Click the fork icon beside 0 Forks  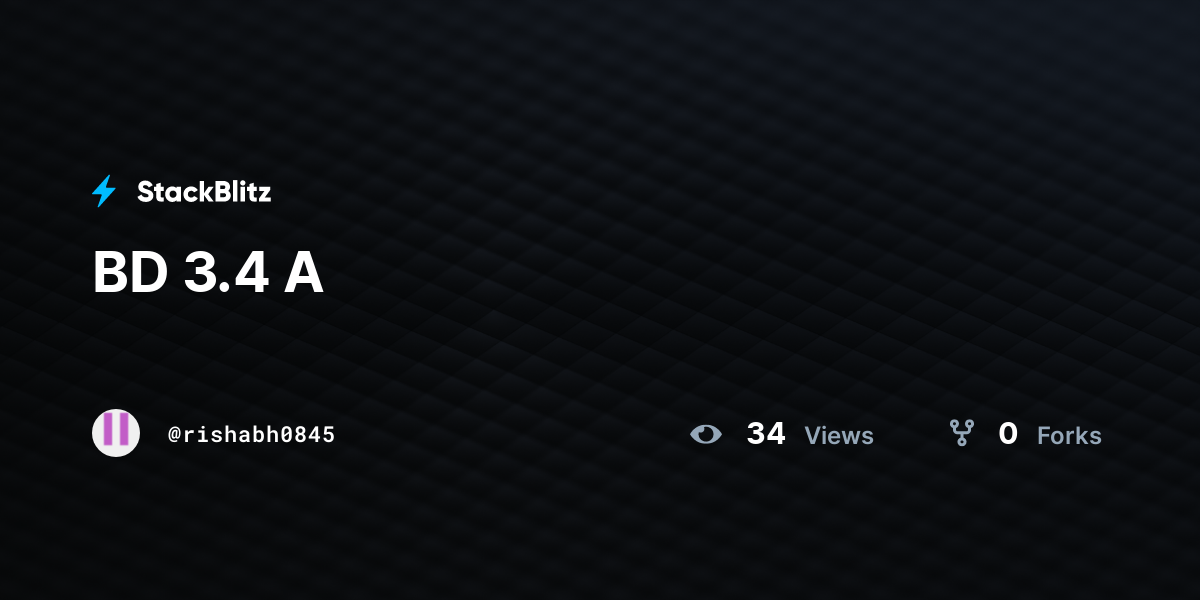point(962,433)
